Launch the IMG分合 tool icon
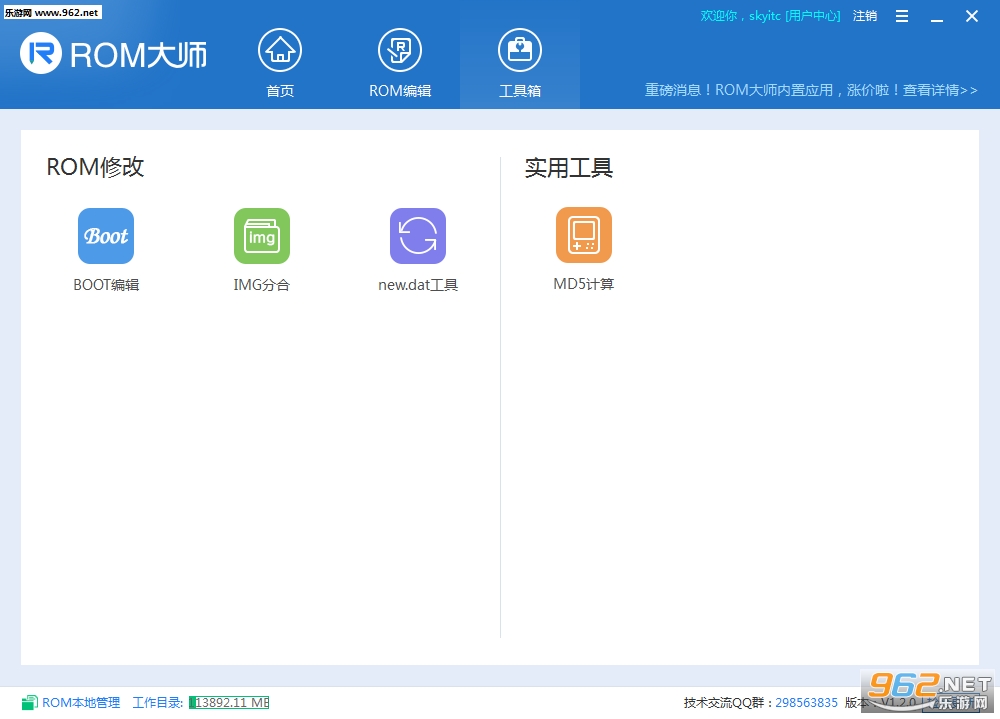This screenshot has width=1000, height=719. pyautogui.click(x=261, y=236)
